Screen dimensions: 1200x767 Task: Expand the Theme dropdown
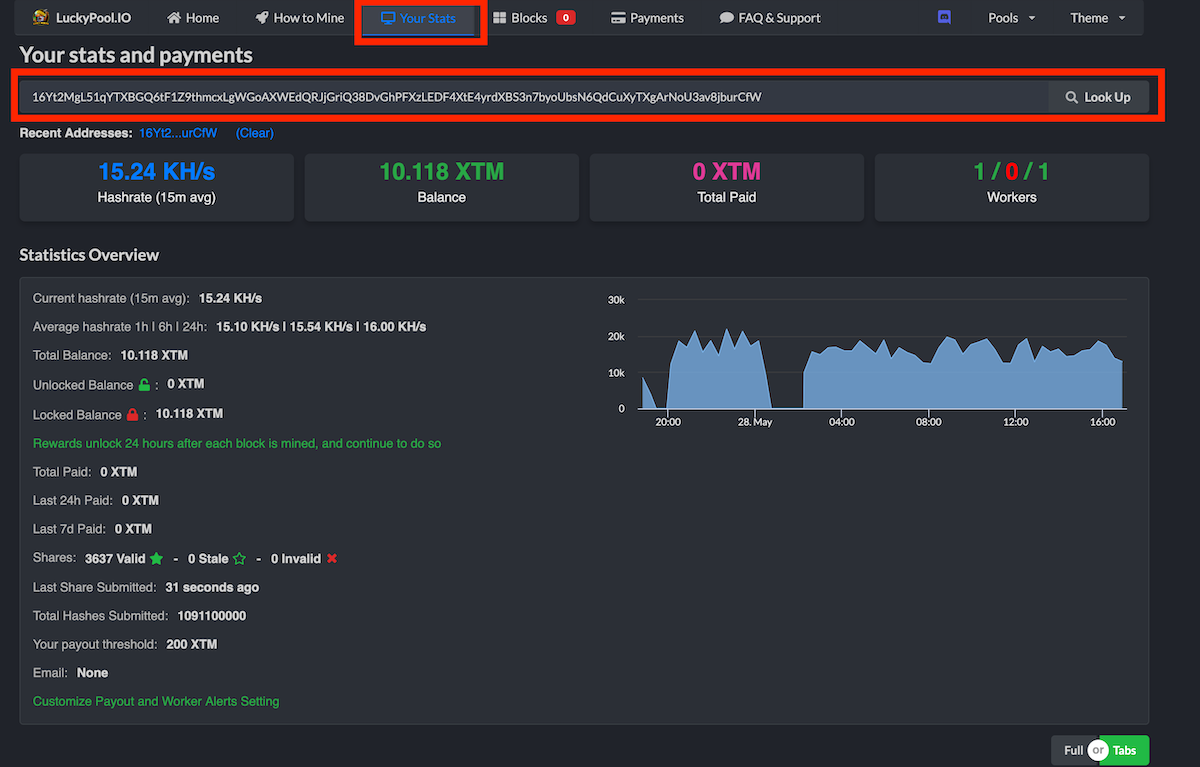pyautogui.click(x=1098, y=18)
